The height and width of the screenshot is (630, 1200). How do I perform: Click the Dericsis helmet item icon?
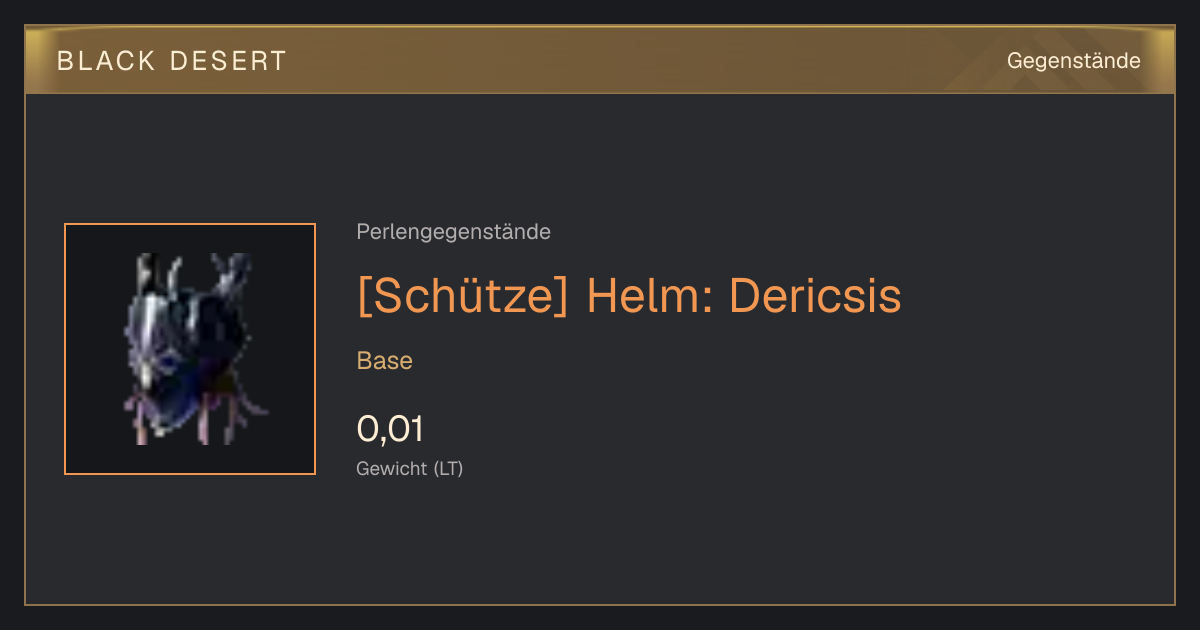[190, 349]
